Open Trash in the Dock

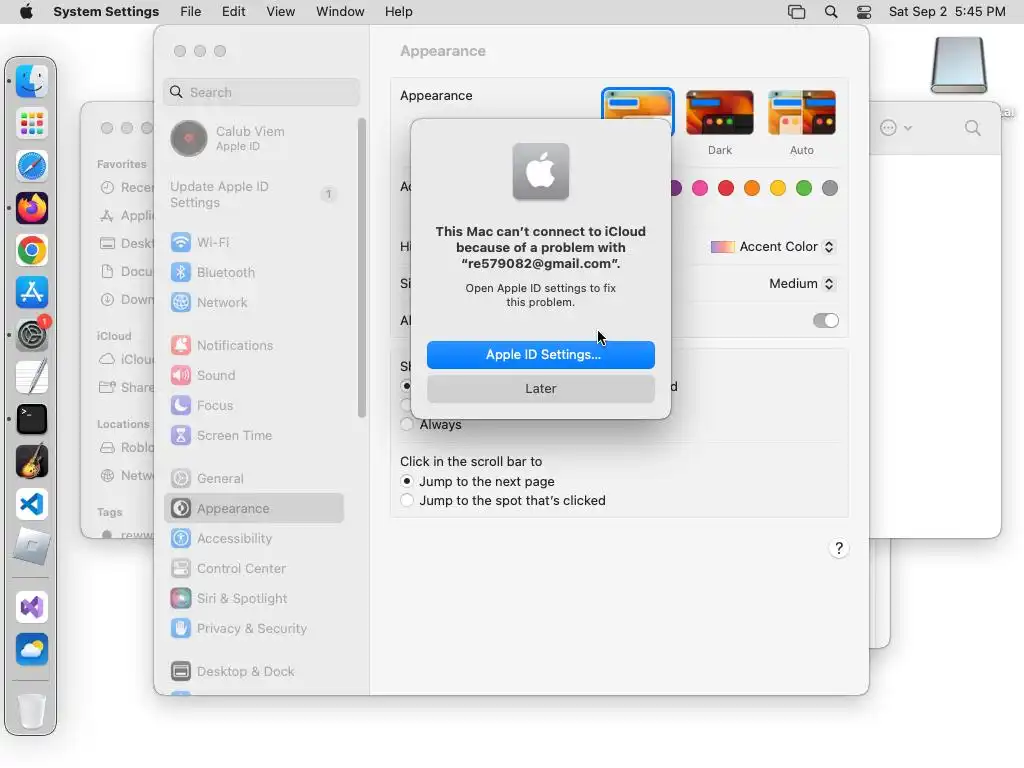click(31, 711)
